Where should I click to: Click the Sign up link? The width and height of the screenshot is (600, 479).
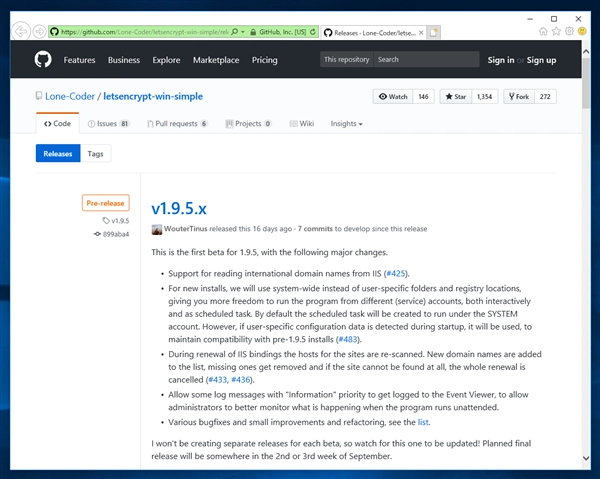click(x=541, y=60)
